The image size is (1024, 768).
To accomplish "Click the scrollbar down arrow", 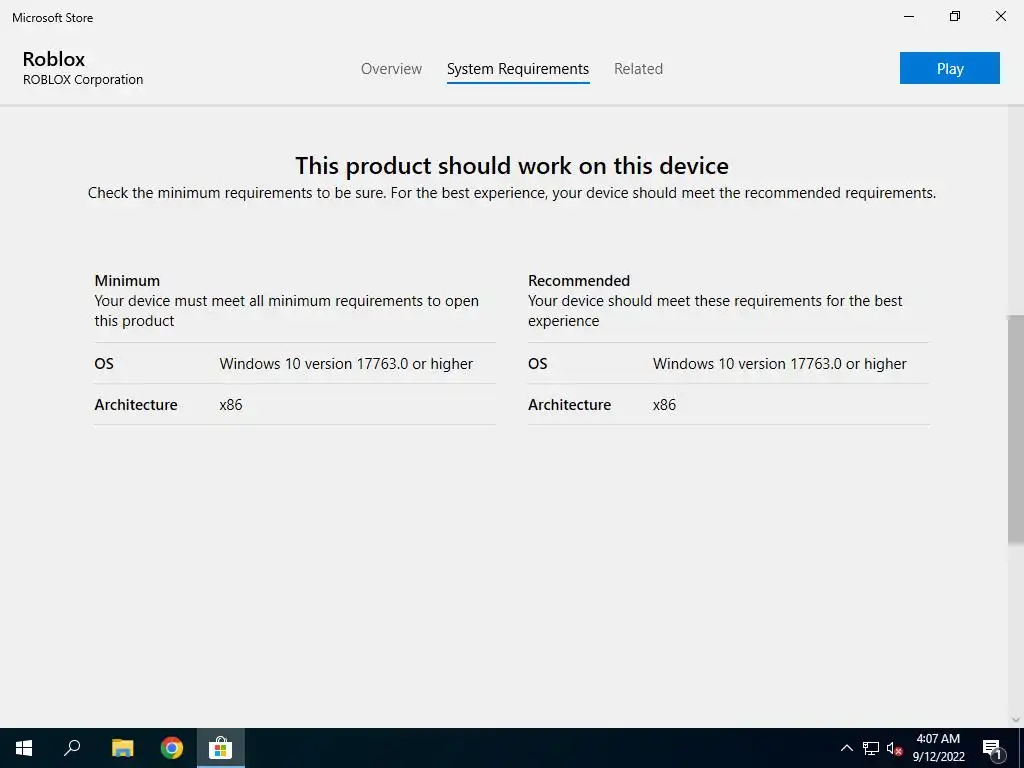I will click(x=1016, y=720).
